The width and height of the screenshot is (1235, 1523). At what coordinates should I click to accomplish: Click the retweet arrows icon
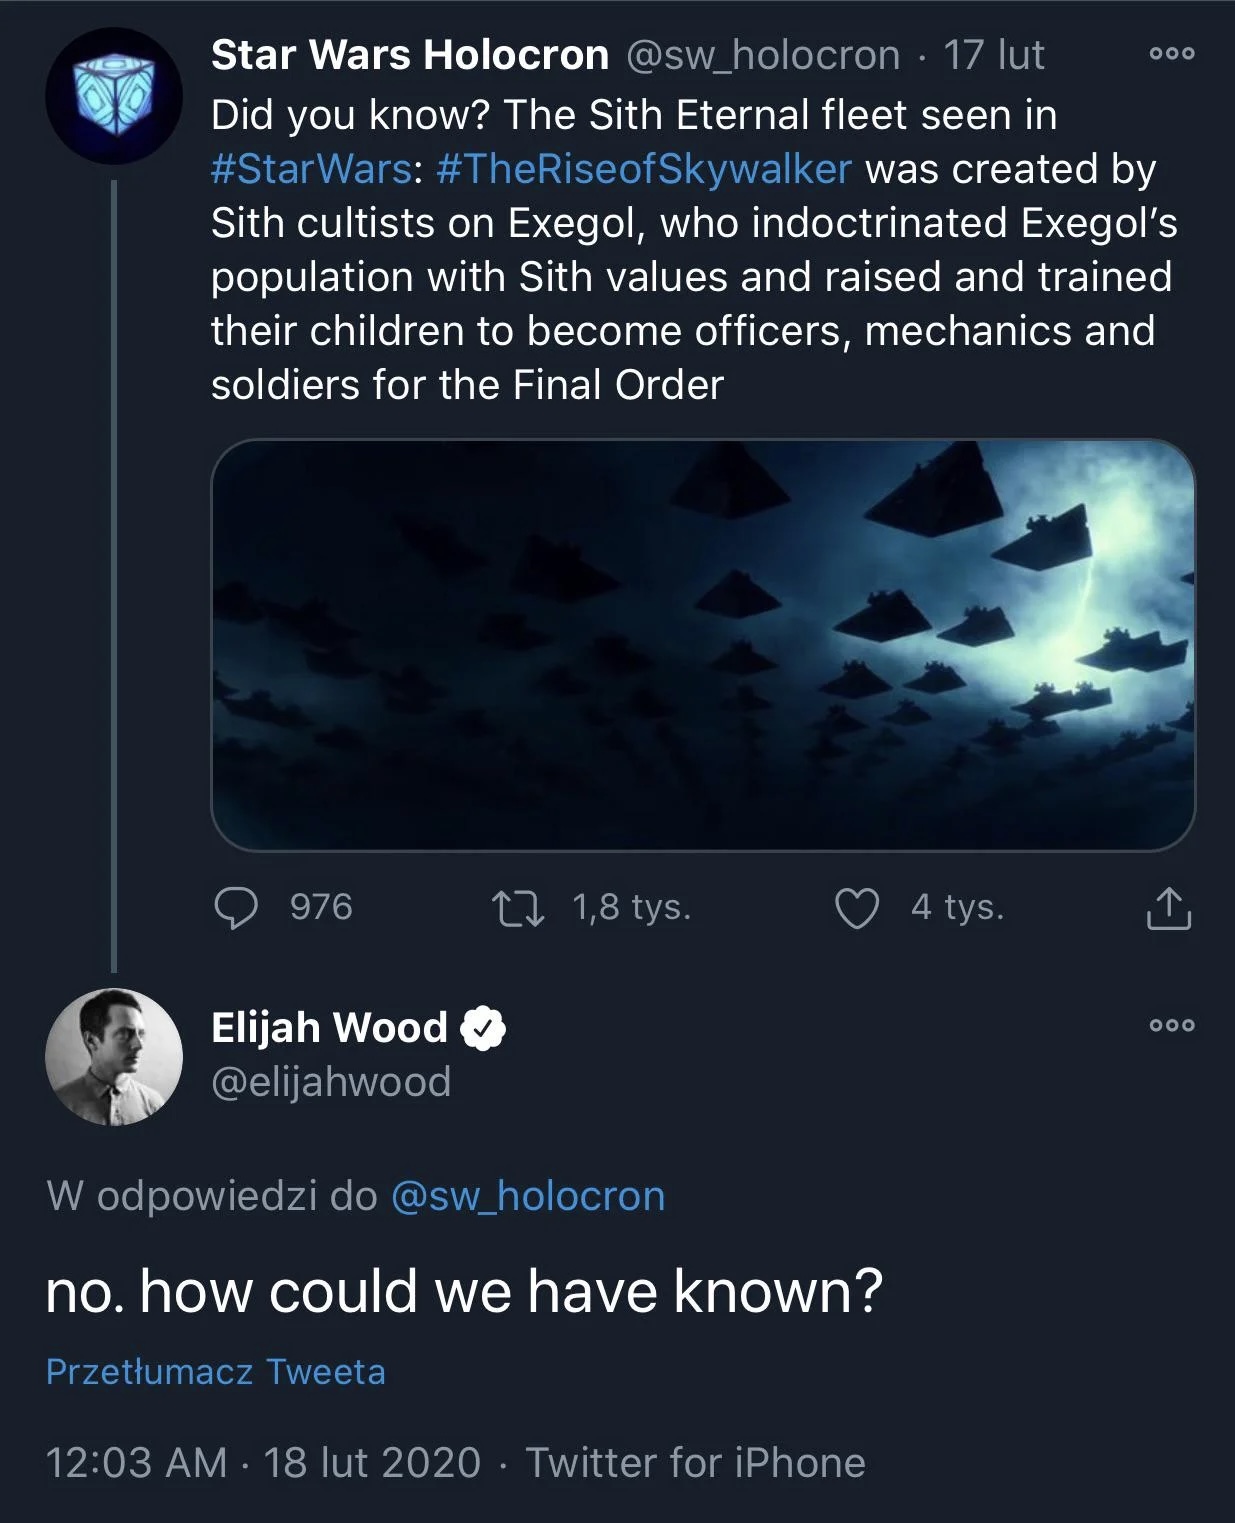[518, 908]
